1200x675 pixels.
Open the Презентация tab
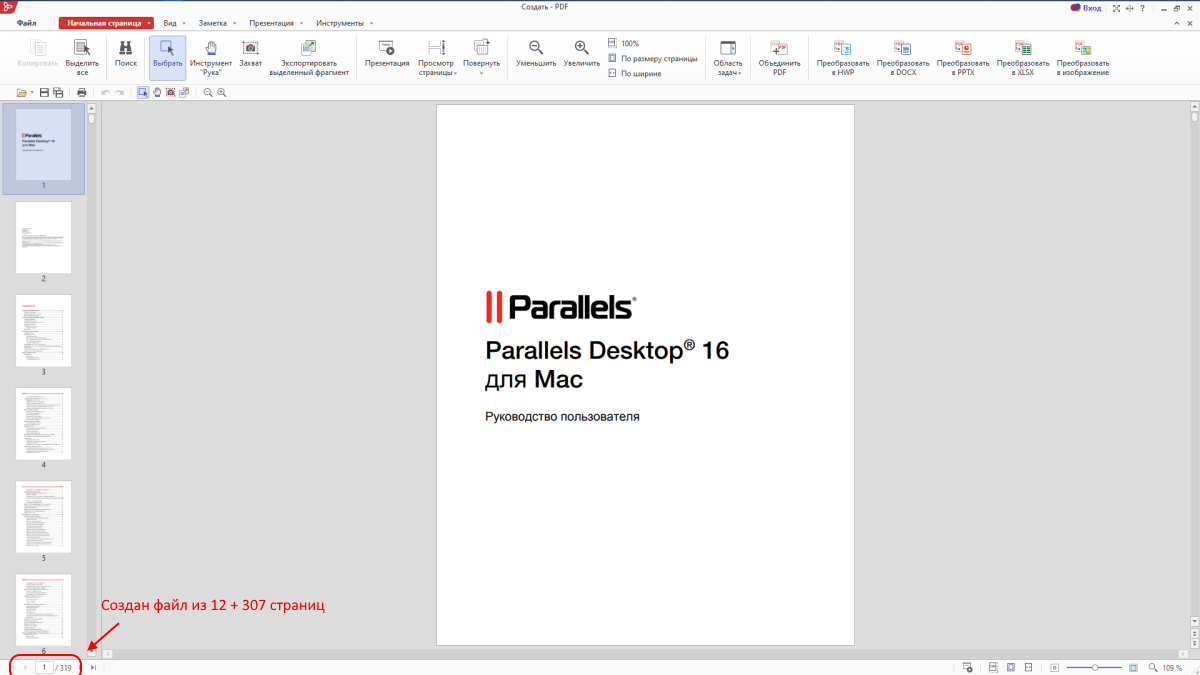point(272,22)
